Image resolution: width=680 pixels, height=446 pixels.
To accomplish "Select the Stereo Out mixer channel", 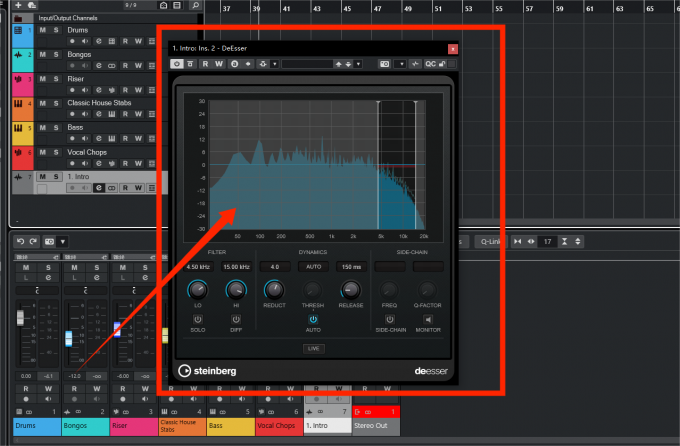I will (376, 426).
